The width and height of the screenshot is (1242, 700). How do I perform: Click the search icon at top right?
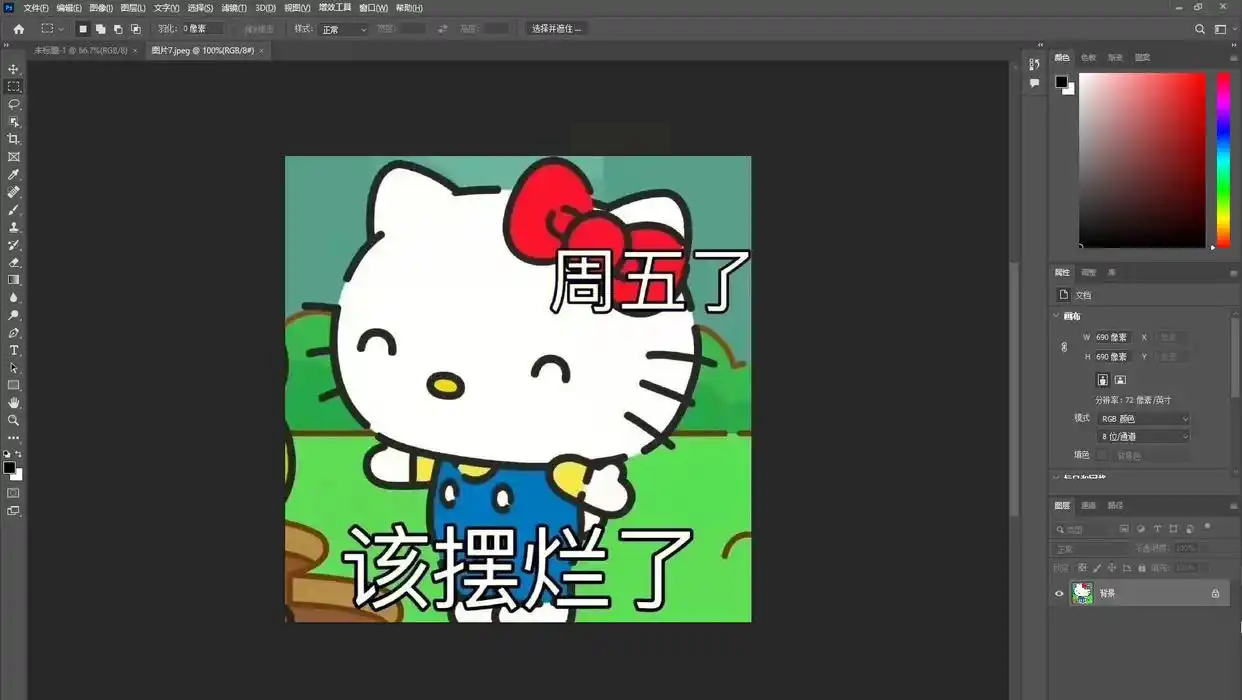tap(1200, 29)
